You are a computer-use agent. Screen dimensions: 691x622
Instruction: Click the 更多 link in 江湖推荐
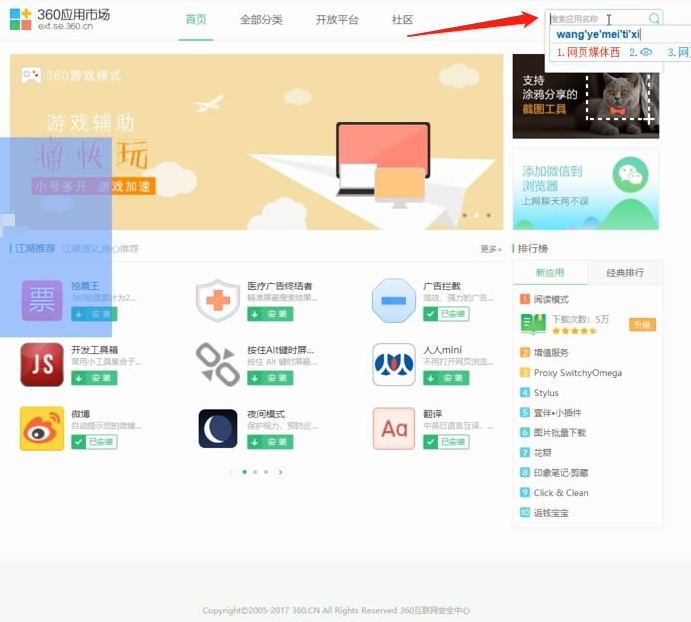click(x=490, y=249)
